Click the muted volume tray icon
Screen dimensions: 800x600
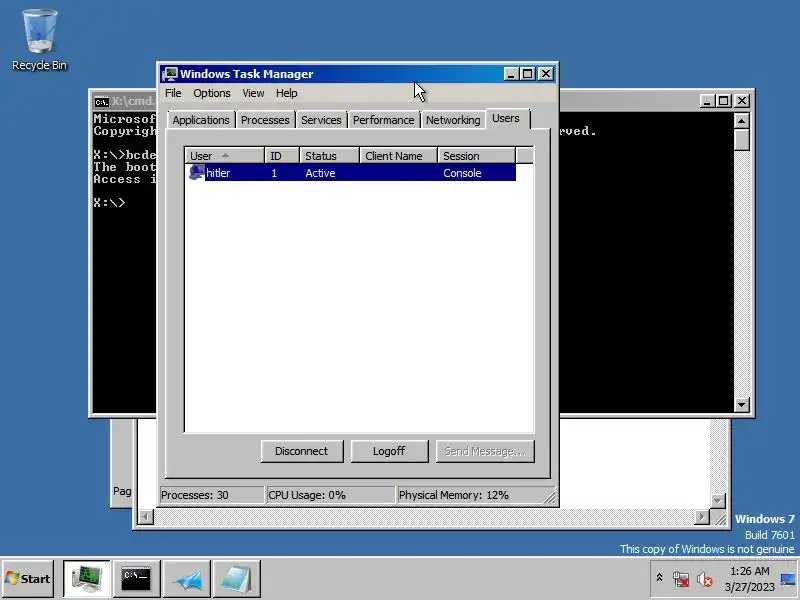point(705,579)
